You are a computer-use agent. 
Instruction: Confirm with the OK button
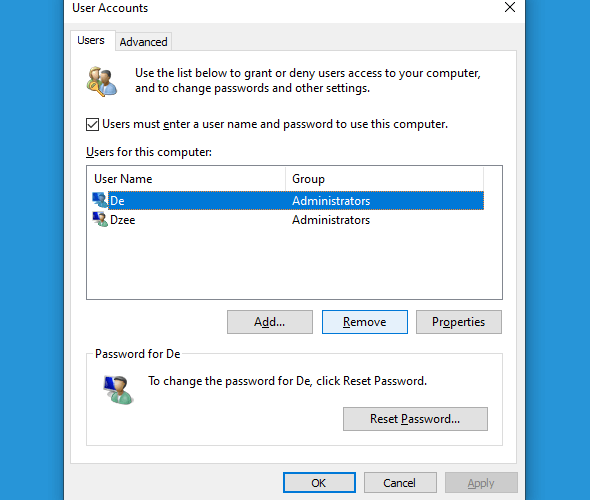[319, 483]
